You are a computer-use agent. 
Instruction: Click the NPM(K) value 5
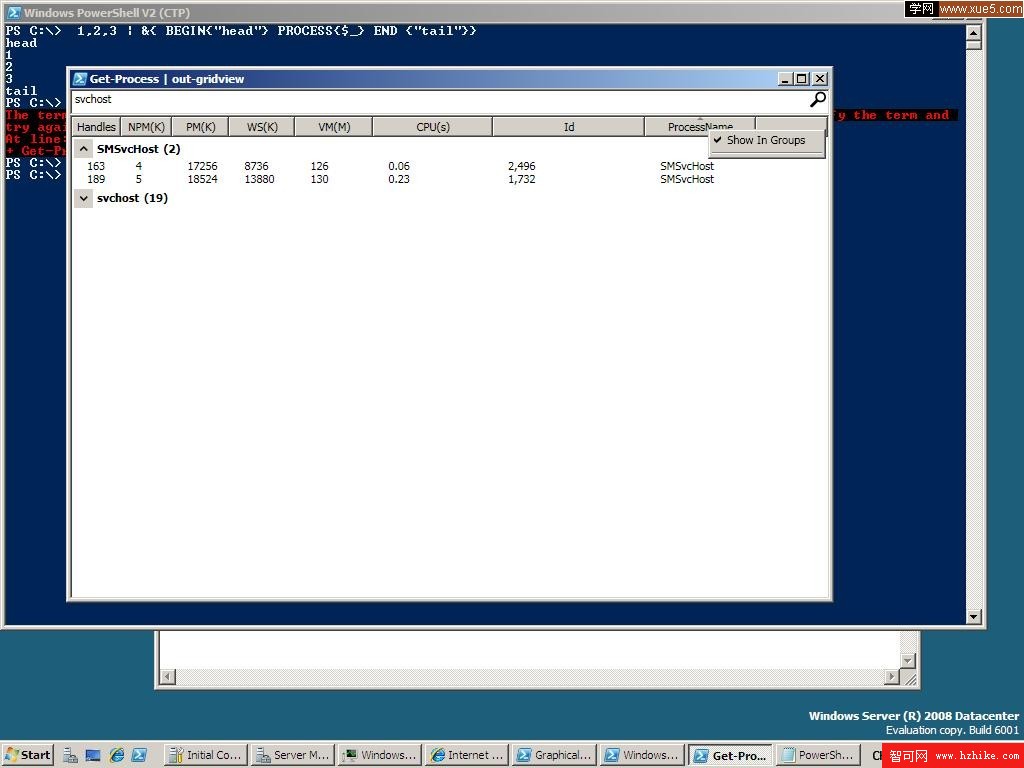pyautogui.click(x=138, y=179)
